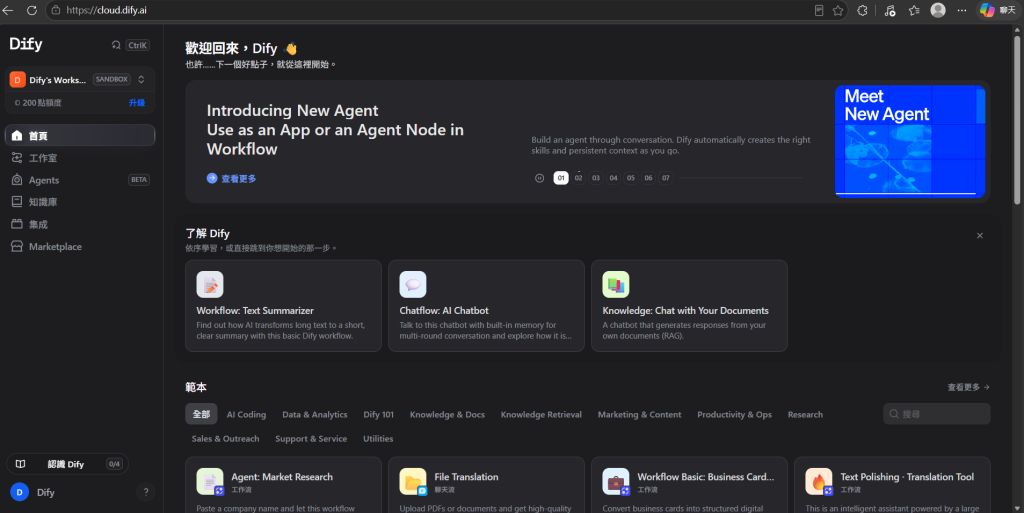Select the Workflow: Text Summarizer icon

coord(210,285)
